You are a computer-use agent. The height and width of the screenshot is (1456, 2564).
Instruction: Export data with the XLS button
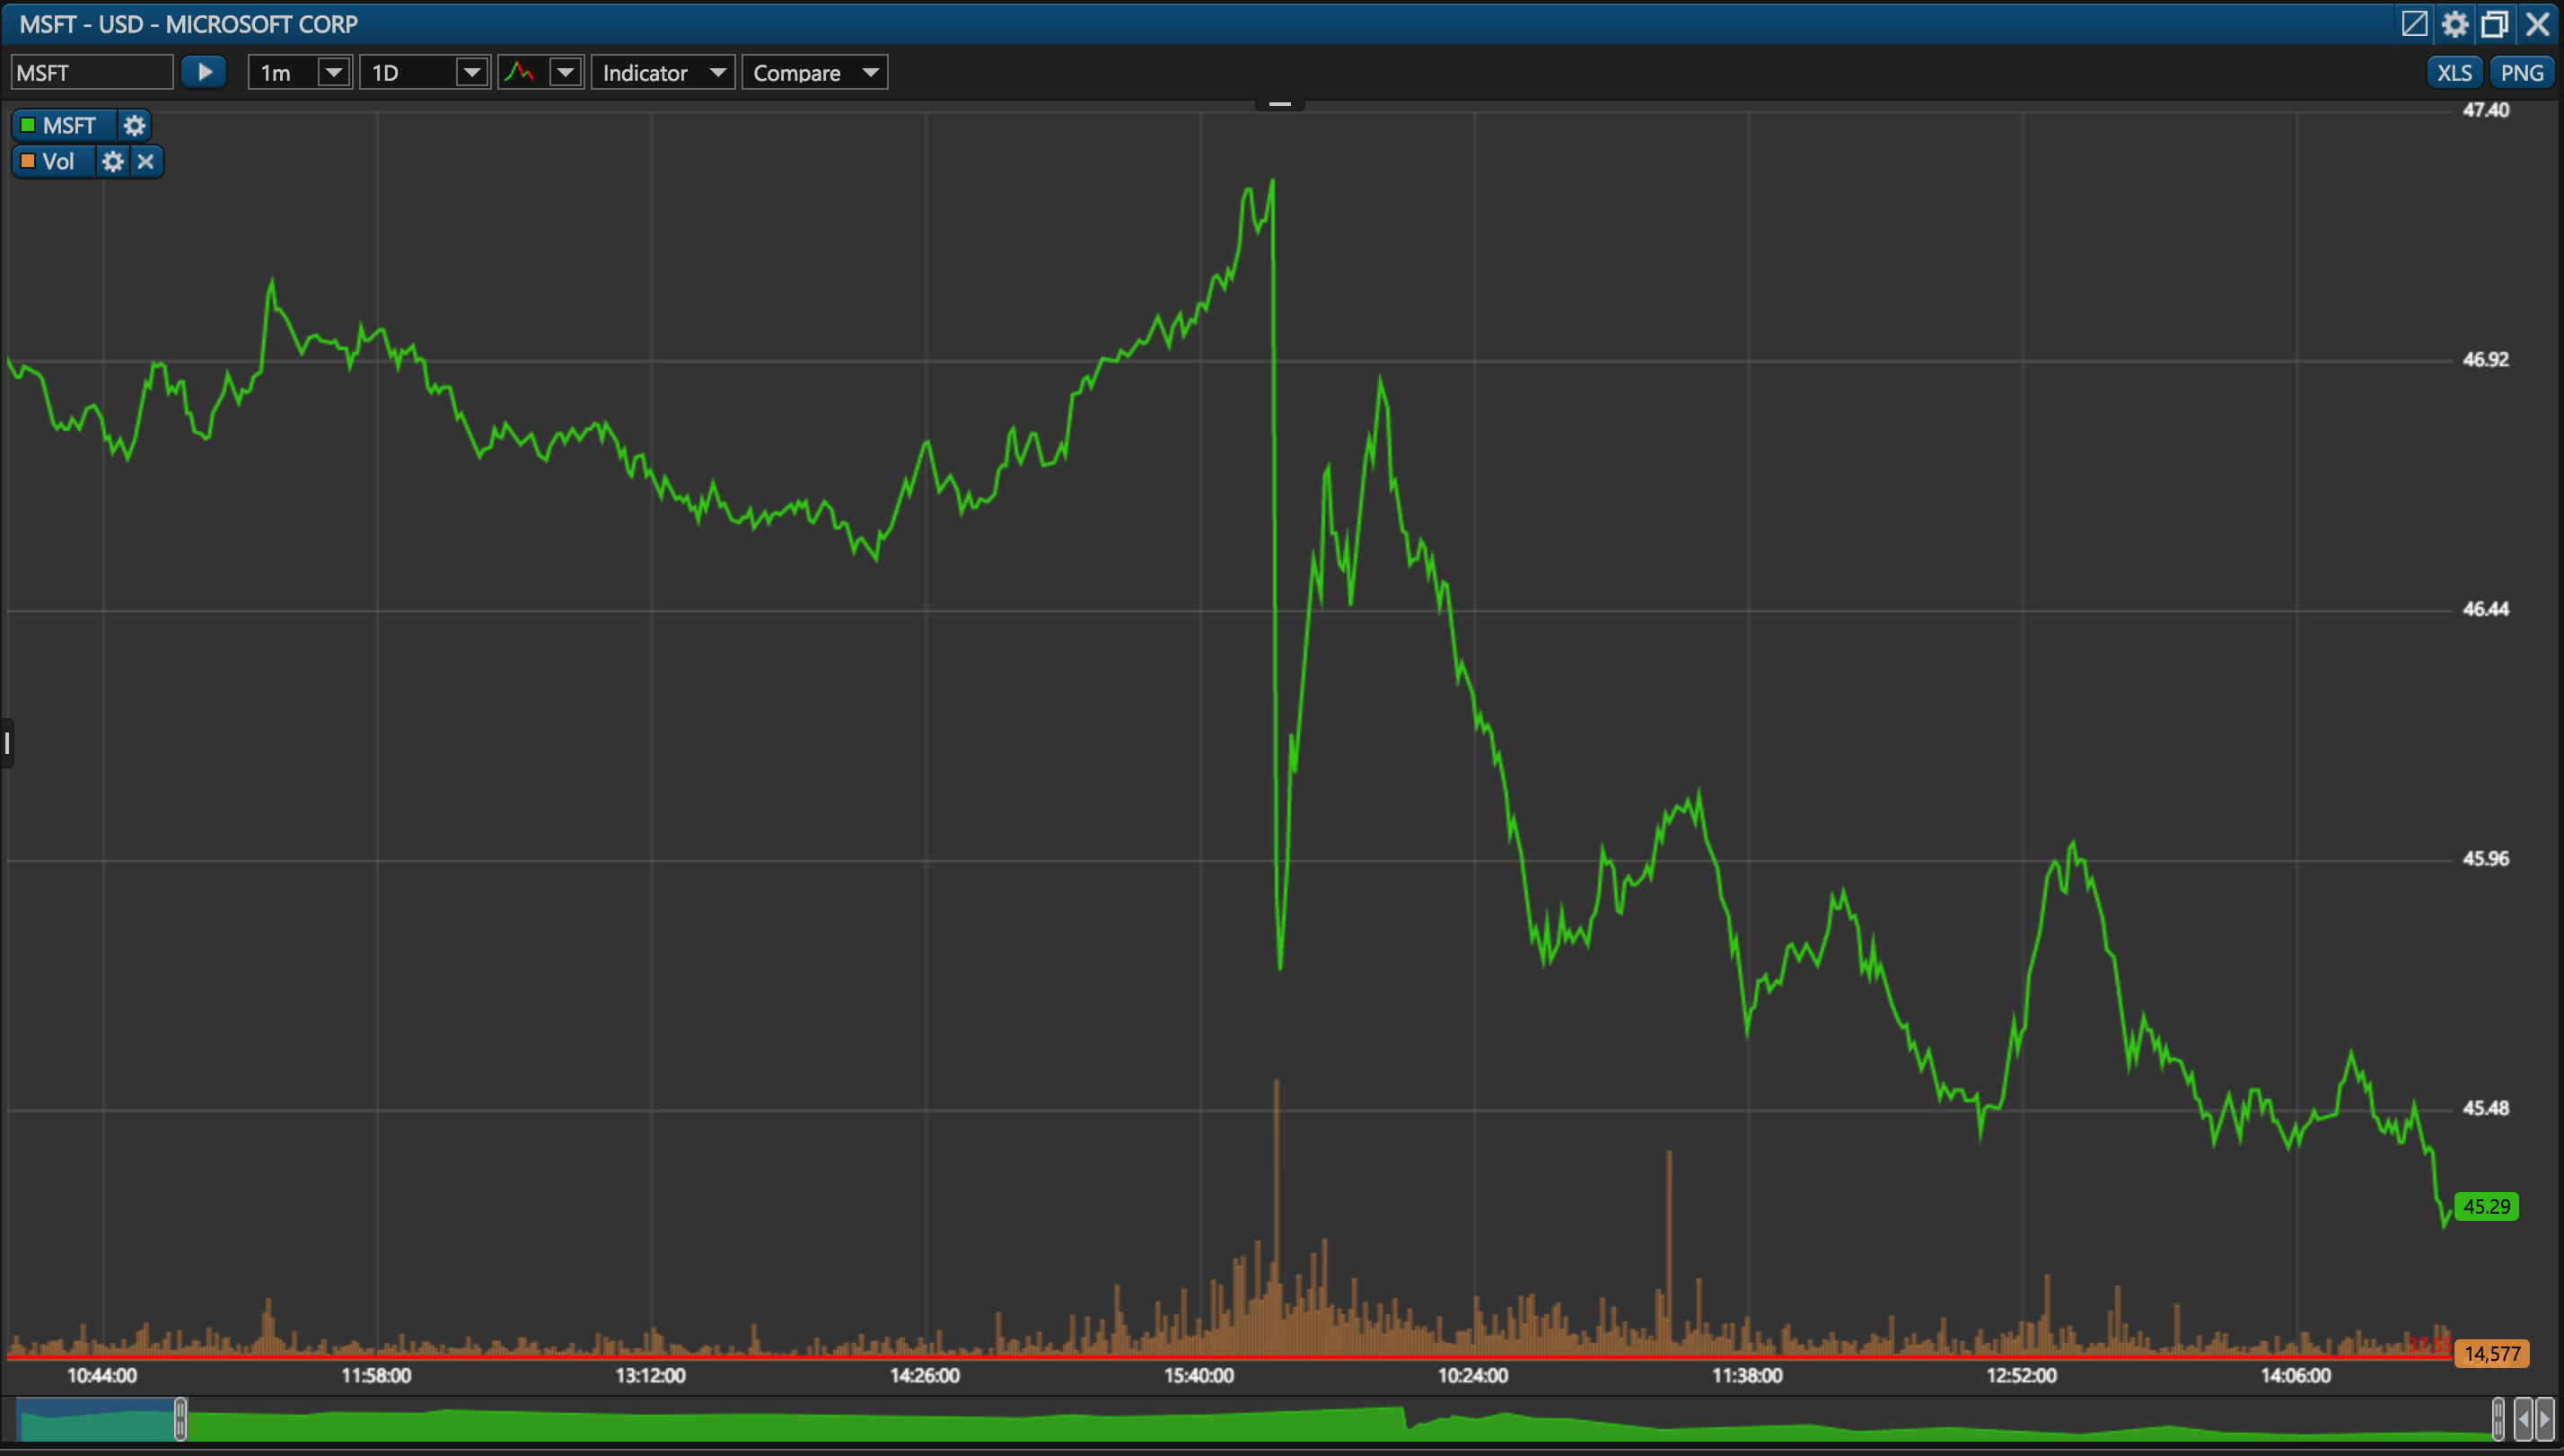pyautogui.click(x=2454, y=72)
